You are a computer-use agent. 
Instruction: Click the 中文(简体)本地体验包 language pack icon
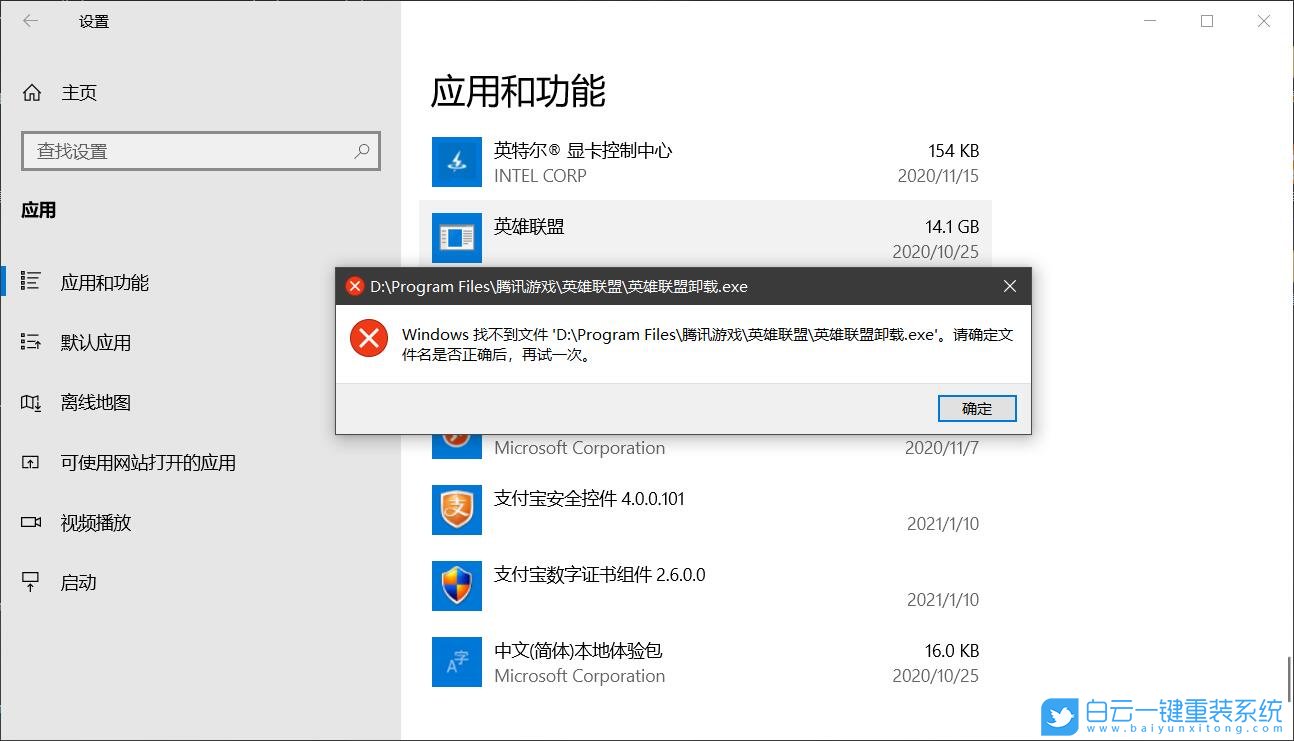click(456, 661)
